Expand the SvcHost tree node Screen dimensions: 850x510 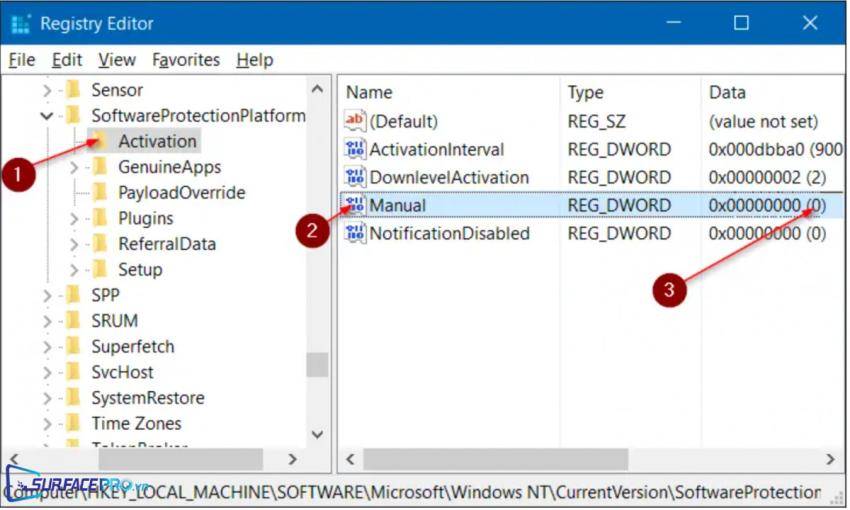tap(47, 372)
